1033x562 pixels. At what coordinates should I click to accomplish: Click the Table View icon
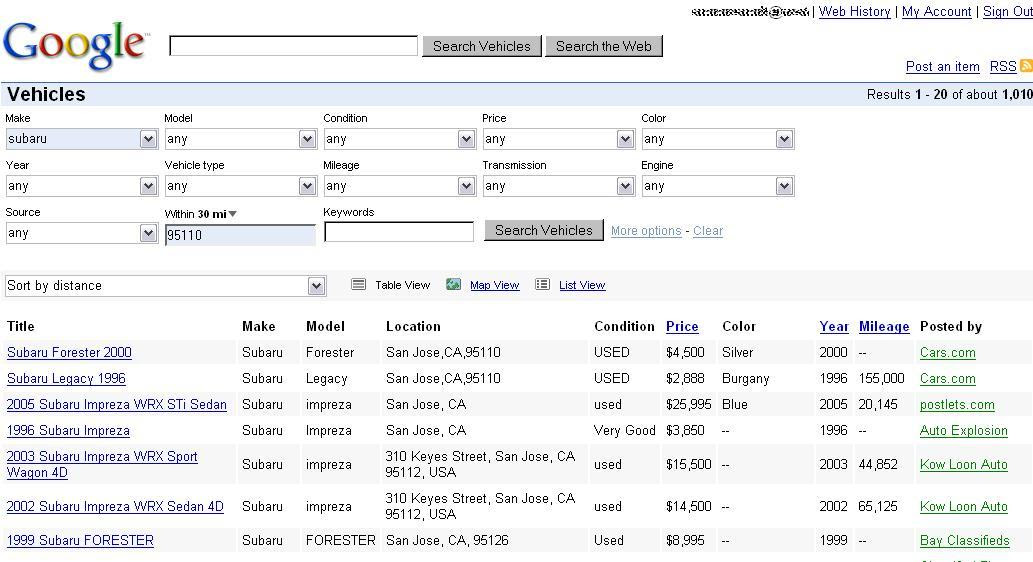tap(358, 285)
